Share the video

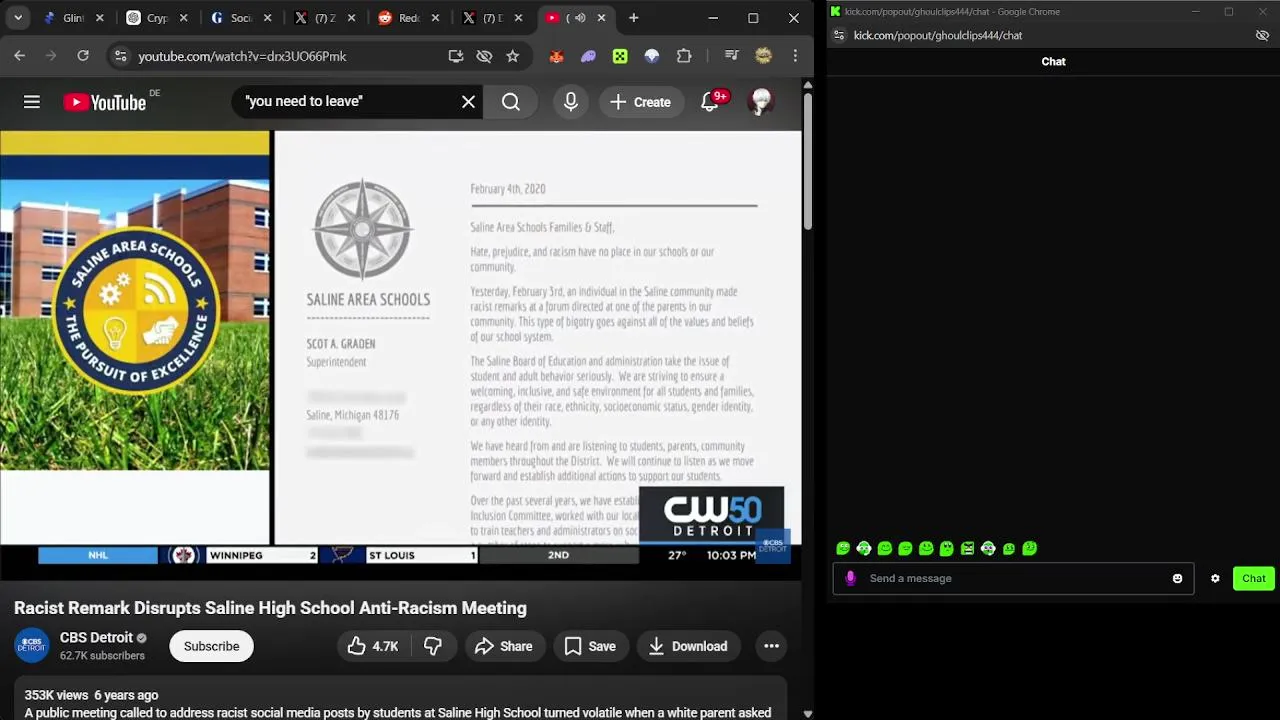click(x=504, y=646)
